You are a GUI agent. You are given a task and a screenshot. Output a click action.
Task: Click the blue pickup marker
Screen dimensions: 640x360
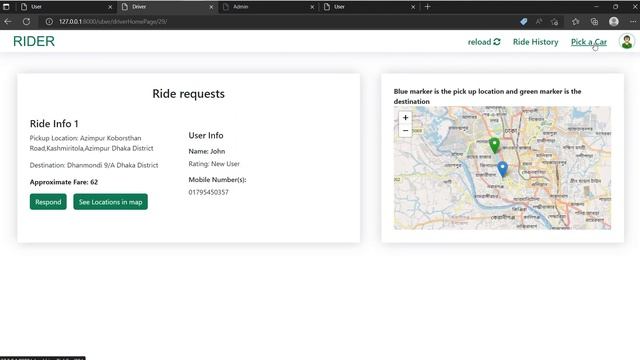pyautogui.click(x=502, y=169)
